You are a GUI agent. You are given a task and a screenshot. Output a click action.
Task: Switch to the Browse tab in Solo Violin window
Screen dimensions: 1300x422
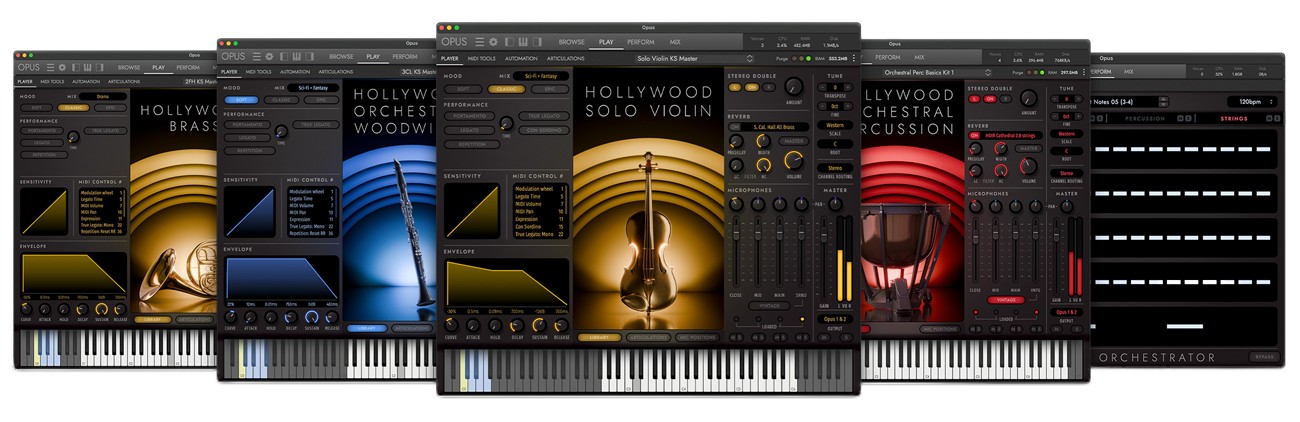pyautogui.click(x=571, y=42)
